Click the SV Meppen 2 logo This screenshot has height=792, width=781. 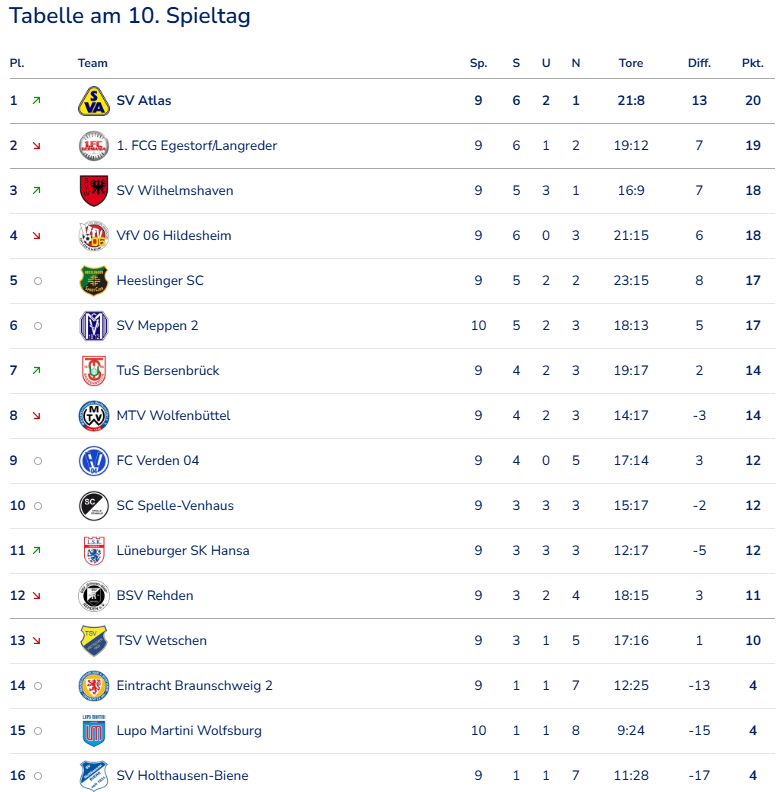click(x=93, y=326)
